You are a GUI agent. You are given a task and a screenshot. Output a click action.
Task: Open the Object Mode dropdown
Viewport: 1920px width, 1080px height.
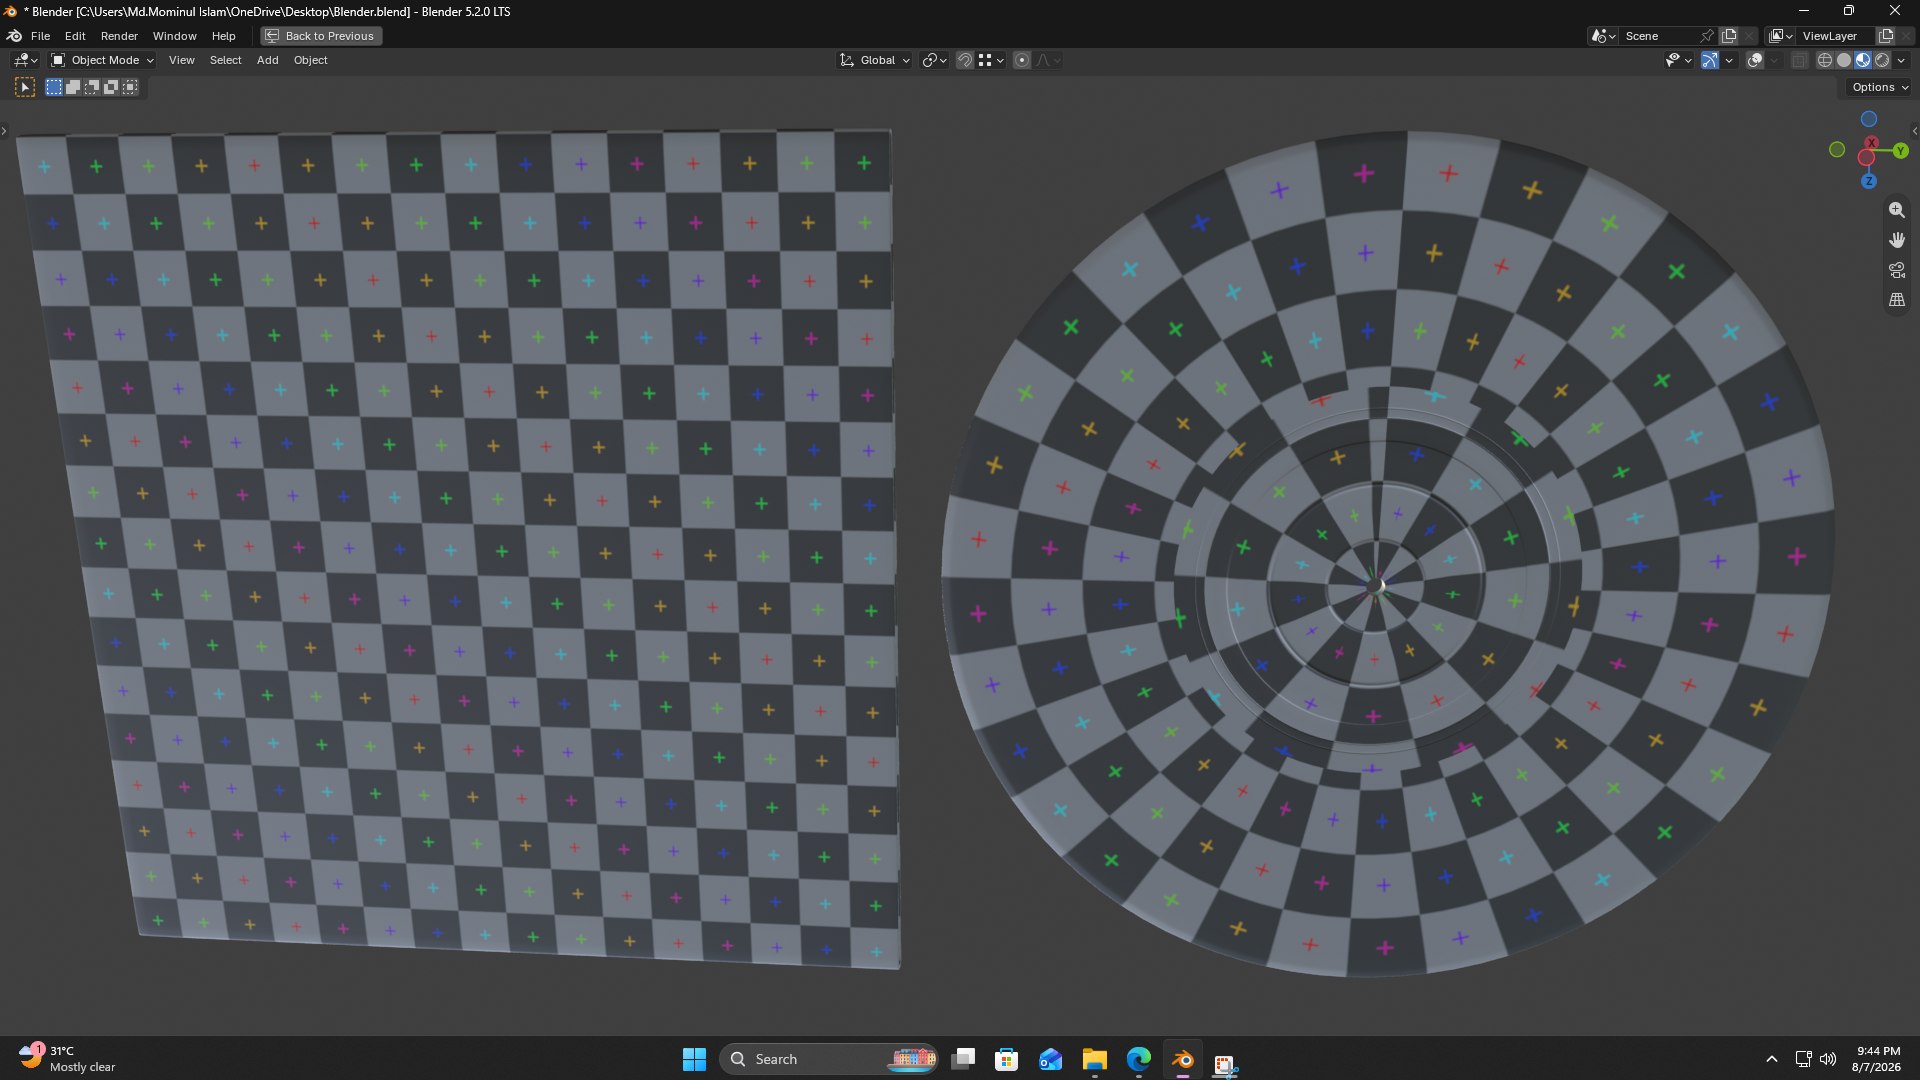click(x=102, y=61)
